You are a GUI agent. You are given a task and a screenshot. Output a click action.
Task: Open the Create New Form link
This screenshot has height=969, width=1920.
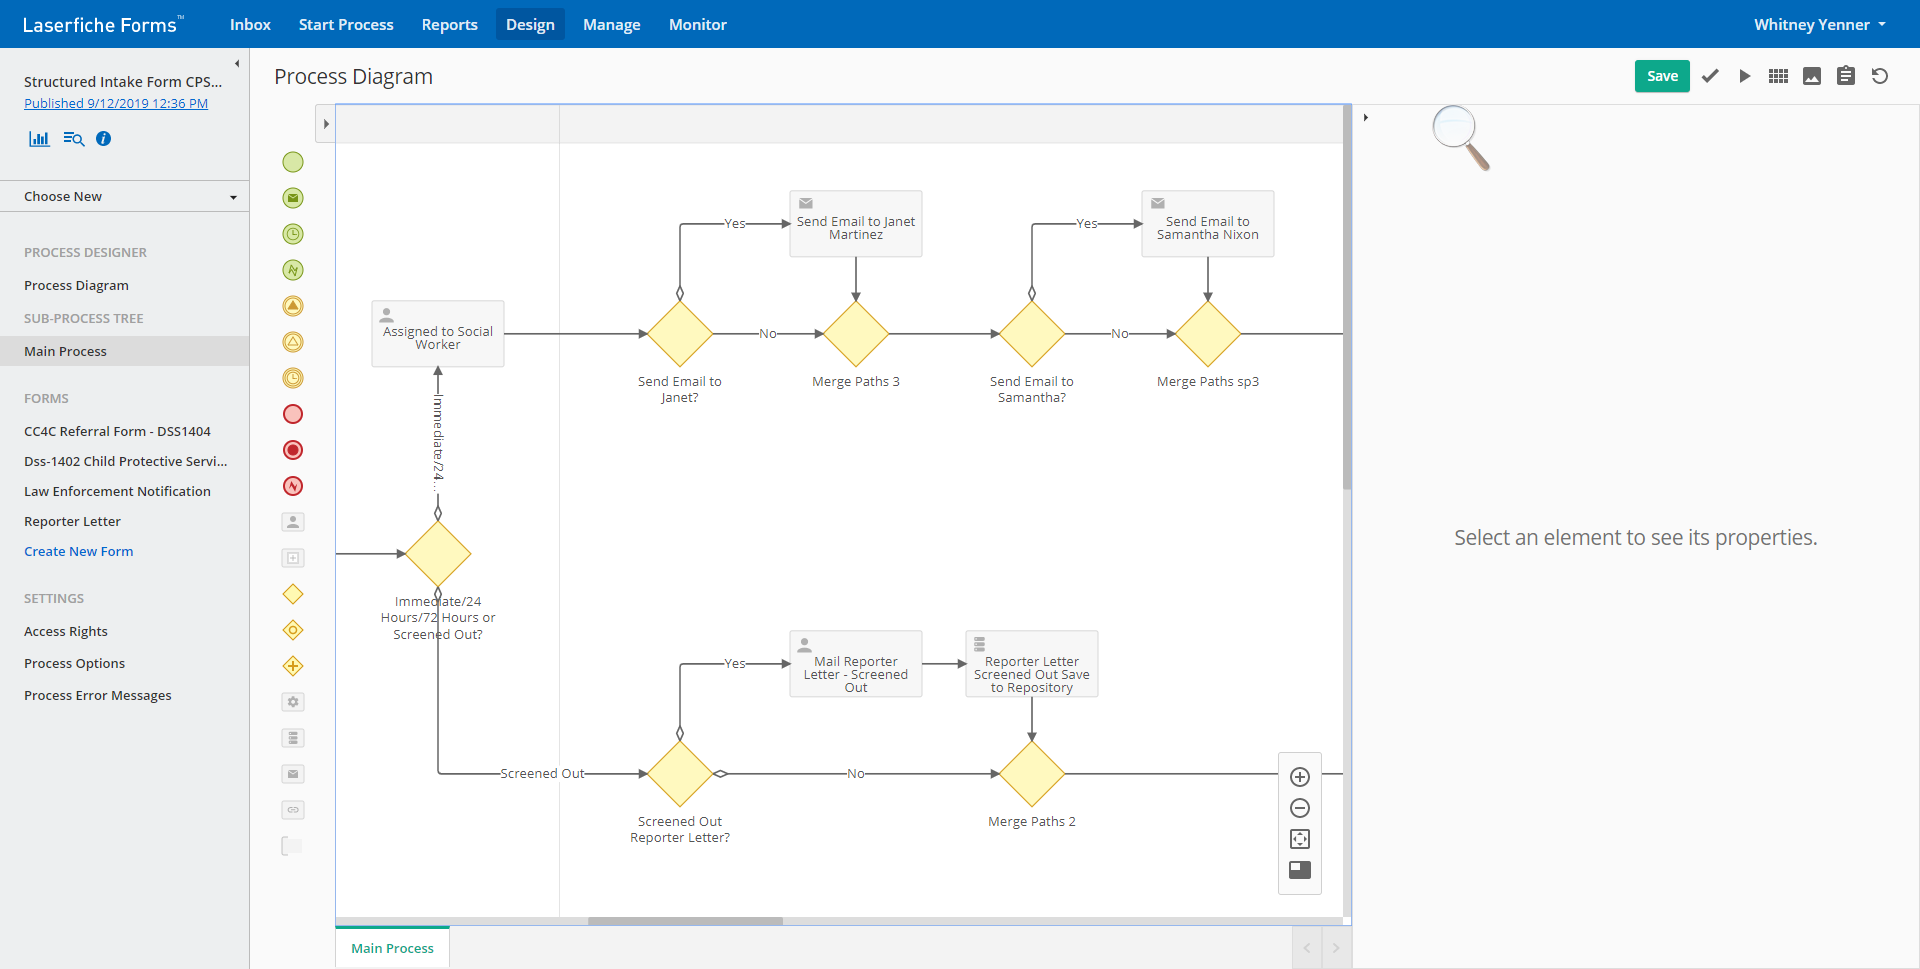78,552
